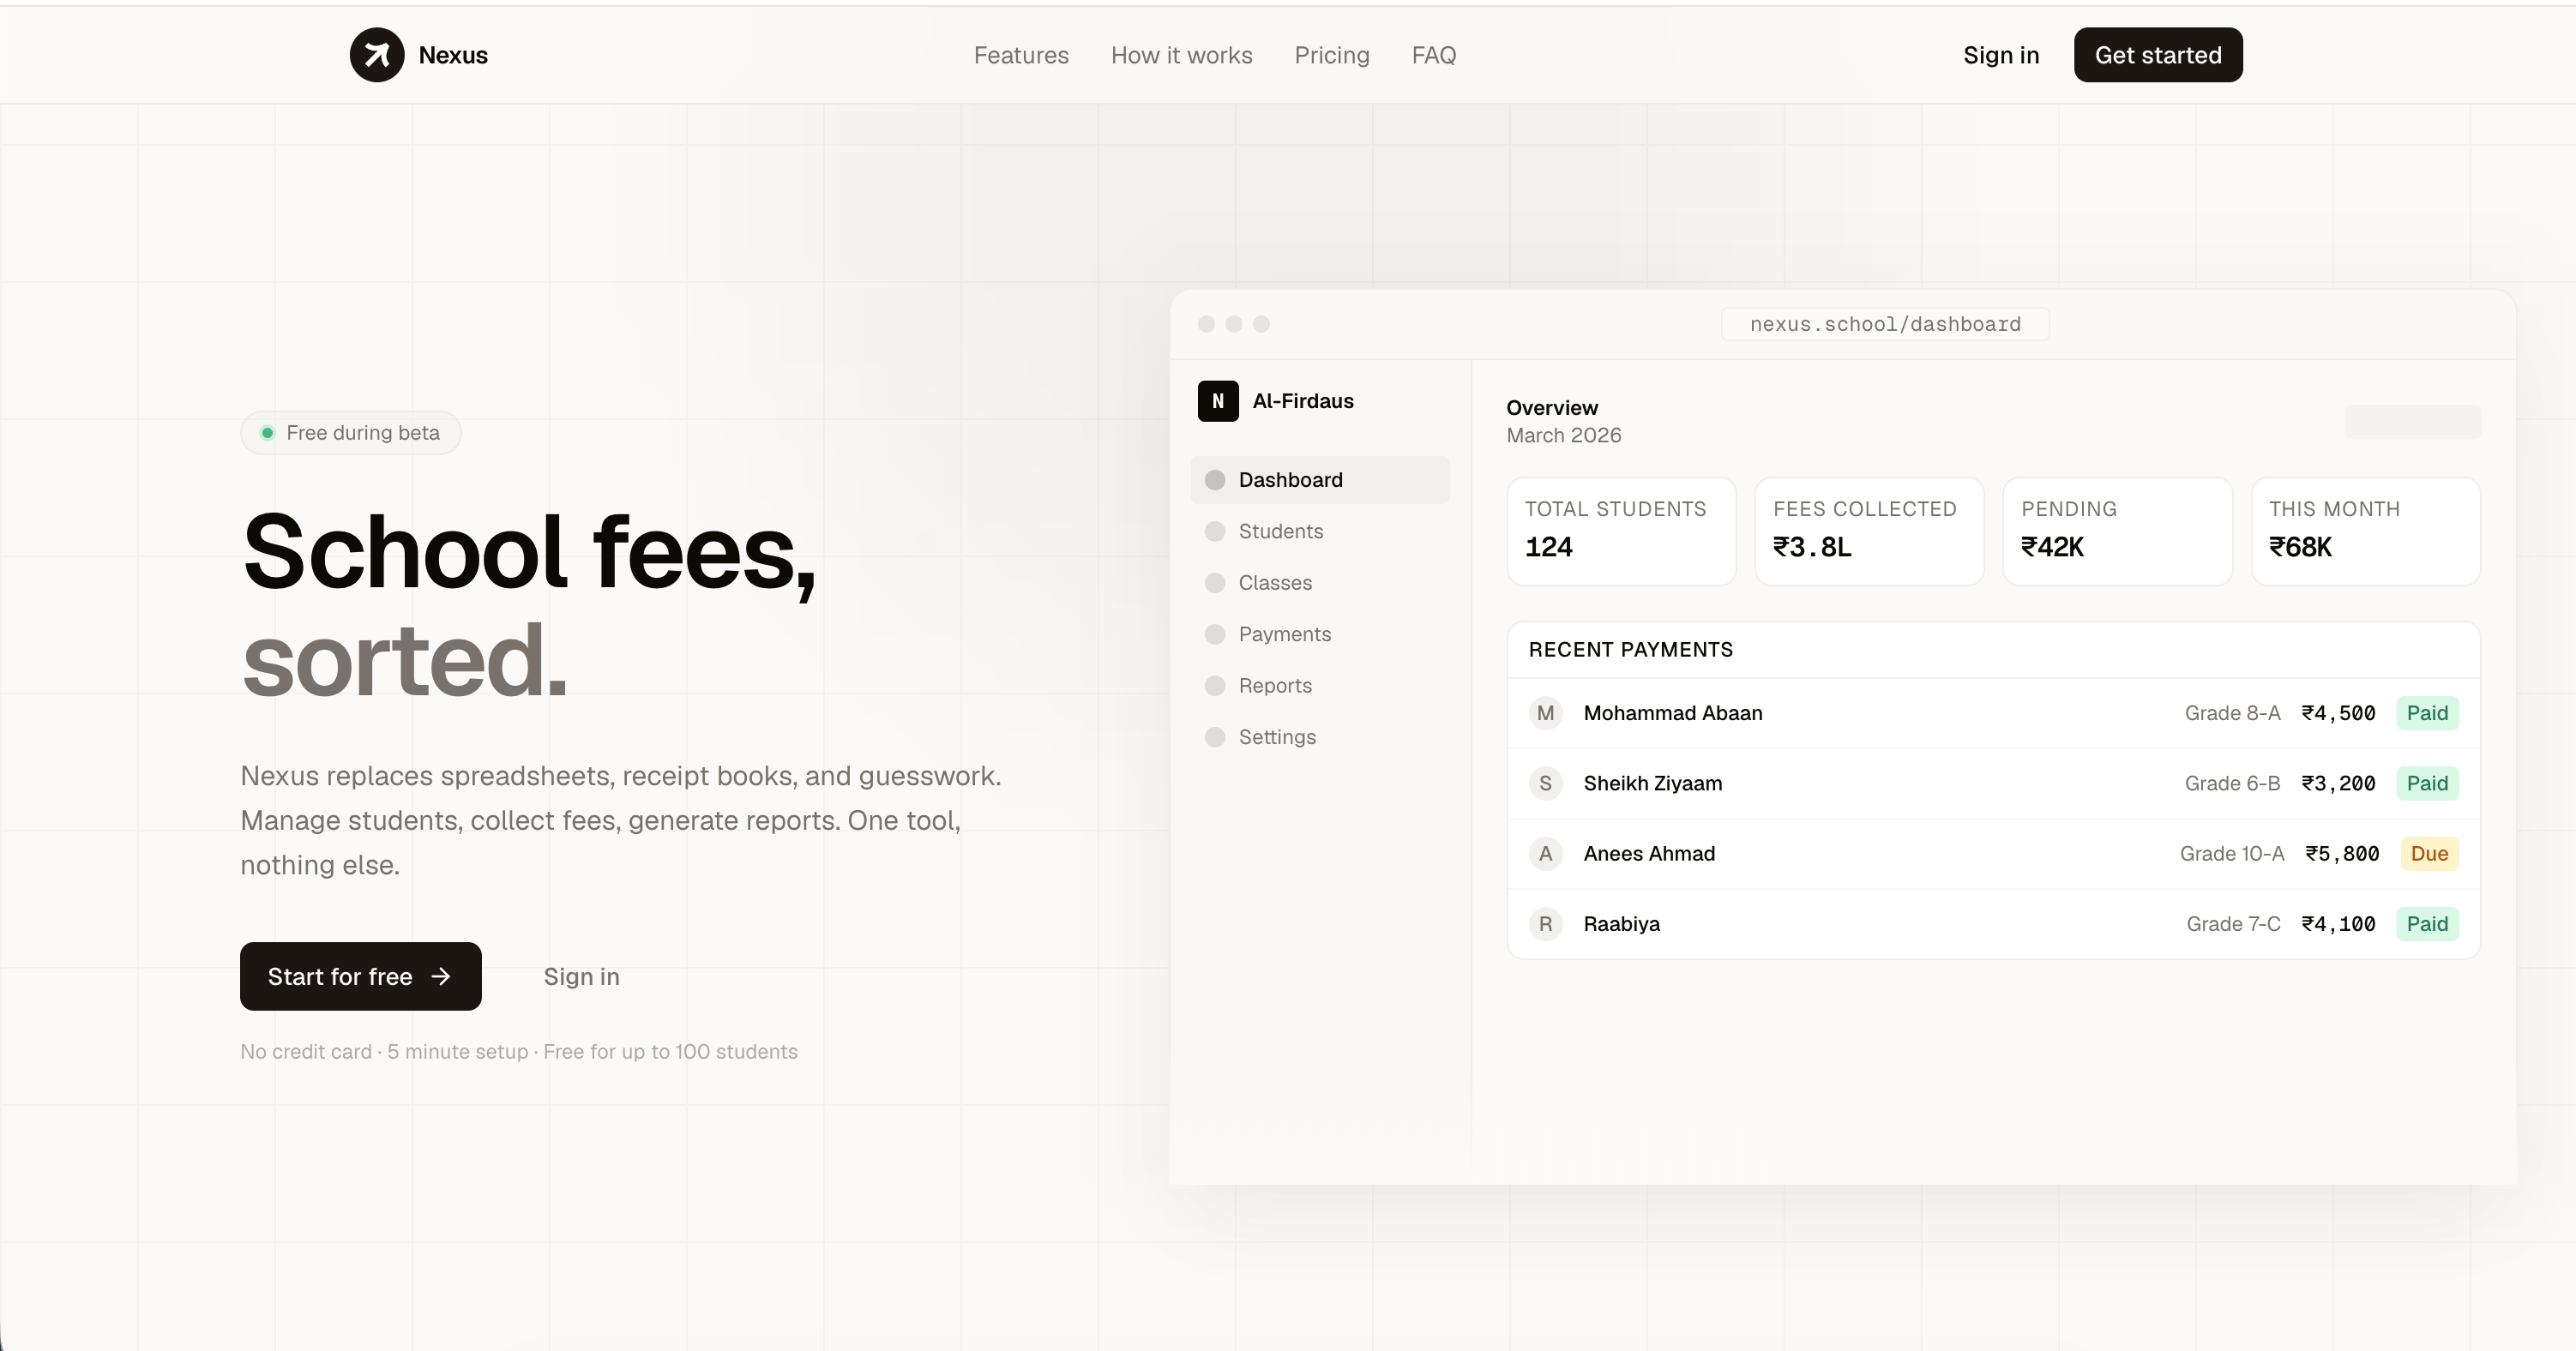
Task: Open the Al-Firdaus school avatar
Action: [1217, 400]
